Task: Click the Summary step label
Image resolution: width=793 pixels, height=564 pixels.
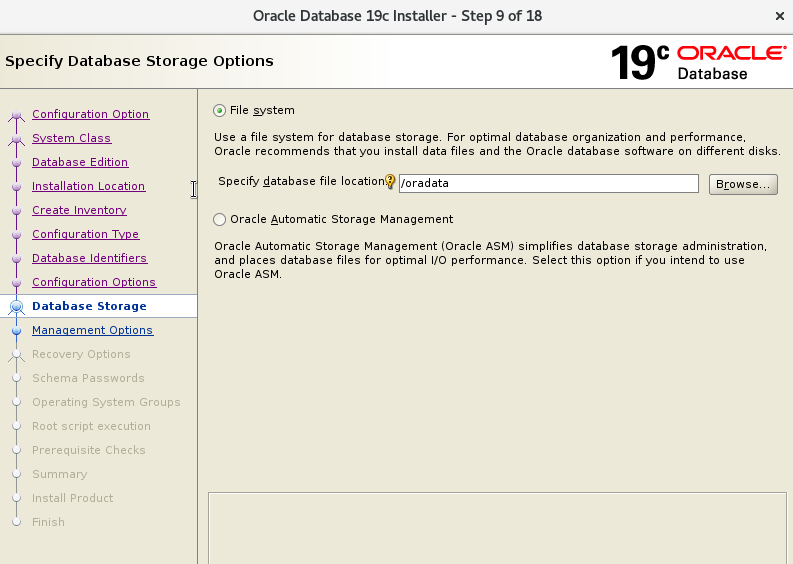Action: coord(60,474)
